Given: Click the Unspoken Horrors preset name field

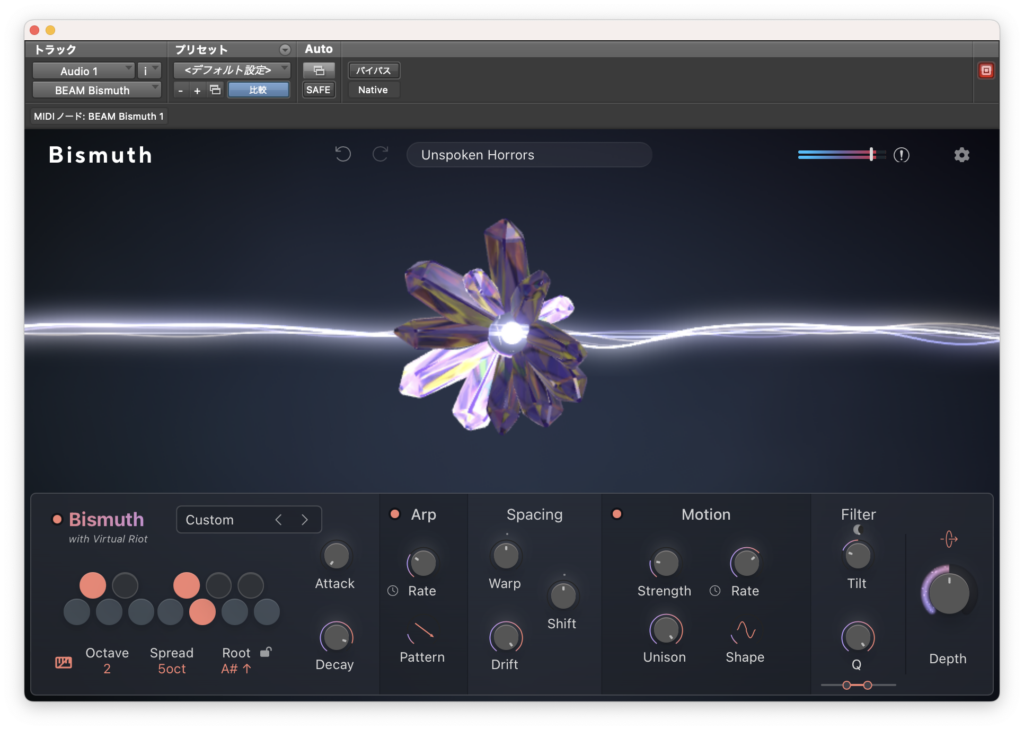Looking at the screenshot, I should [529, 155].
